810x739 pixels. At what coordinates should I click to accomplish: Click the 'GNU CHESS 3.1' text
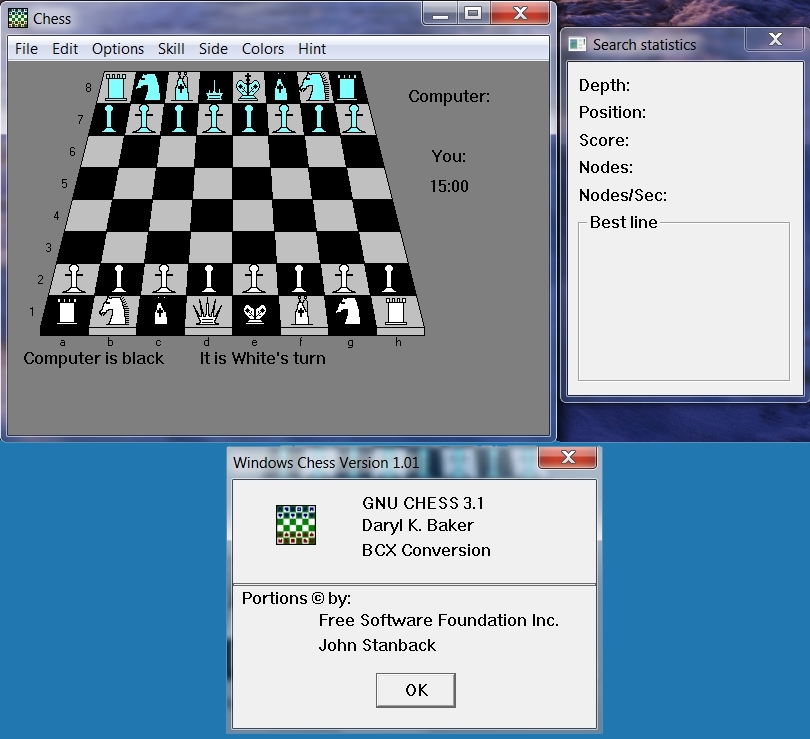click(x=423, y=503)
